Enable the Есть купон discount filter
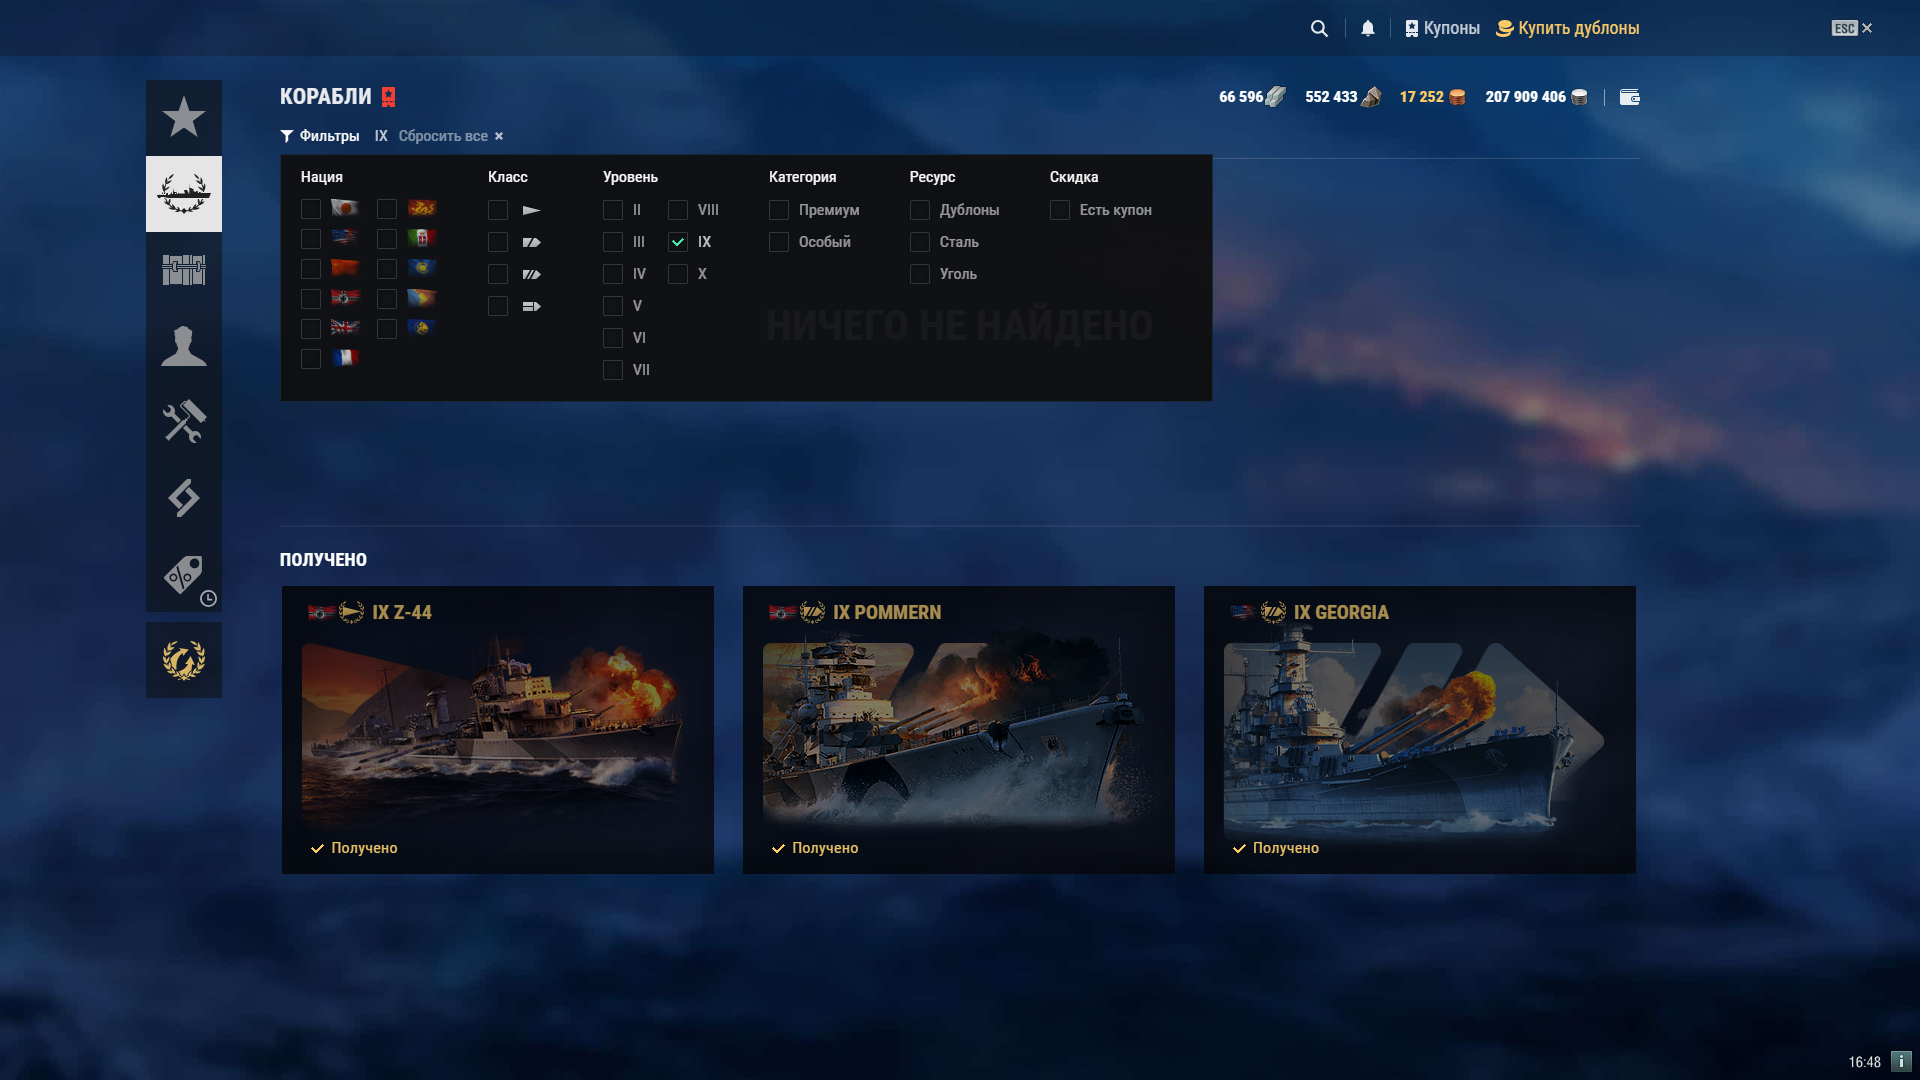The height and width of the screenshot is (1080, 1920). (1060, 210)
